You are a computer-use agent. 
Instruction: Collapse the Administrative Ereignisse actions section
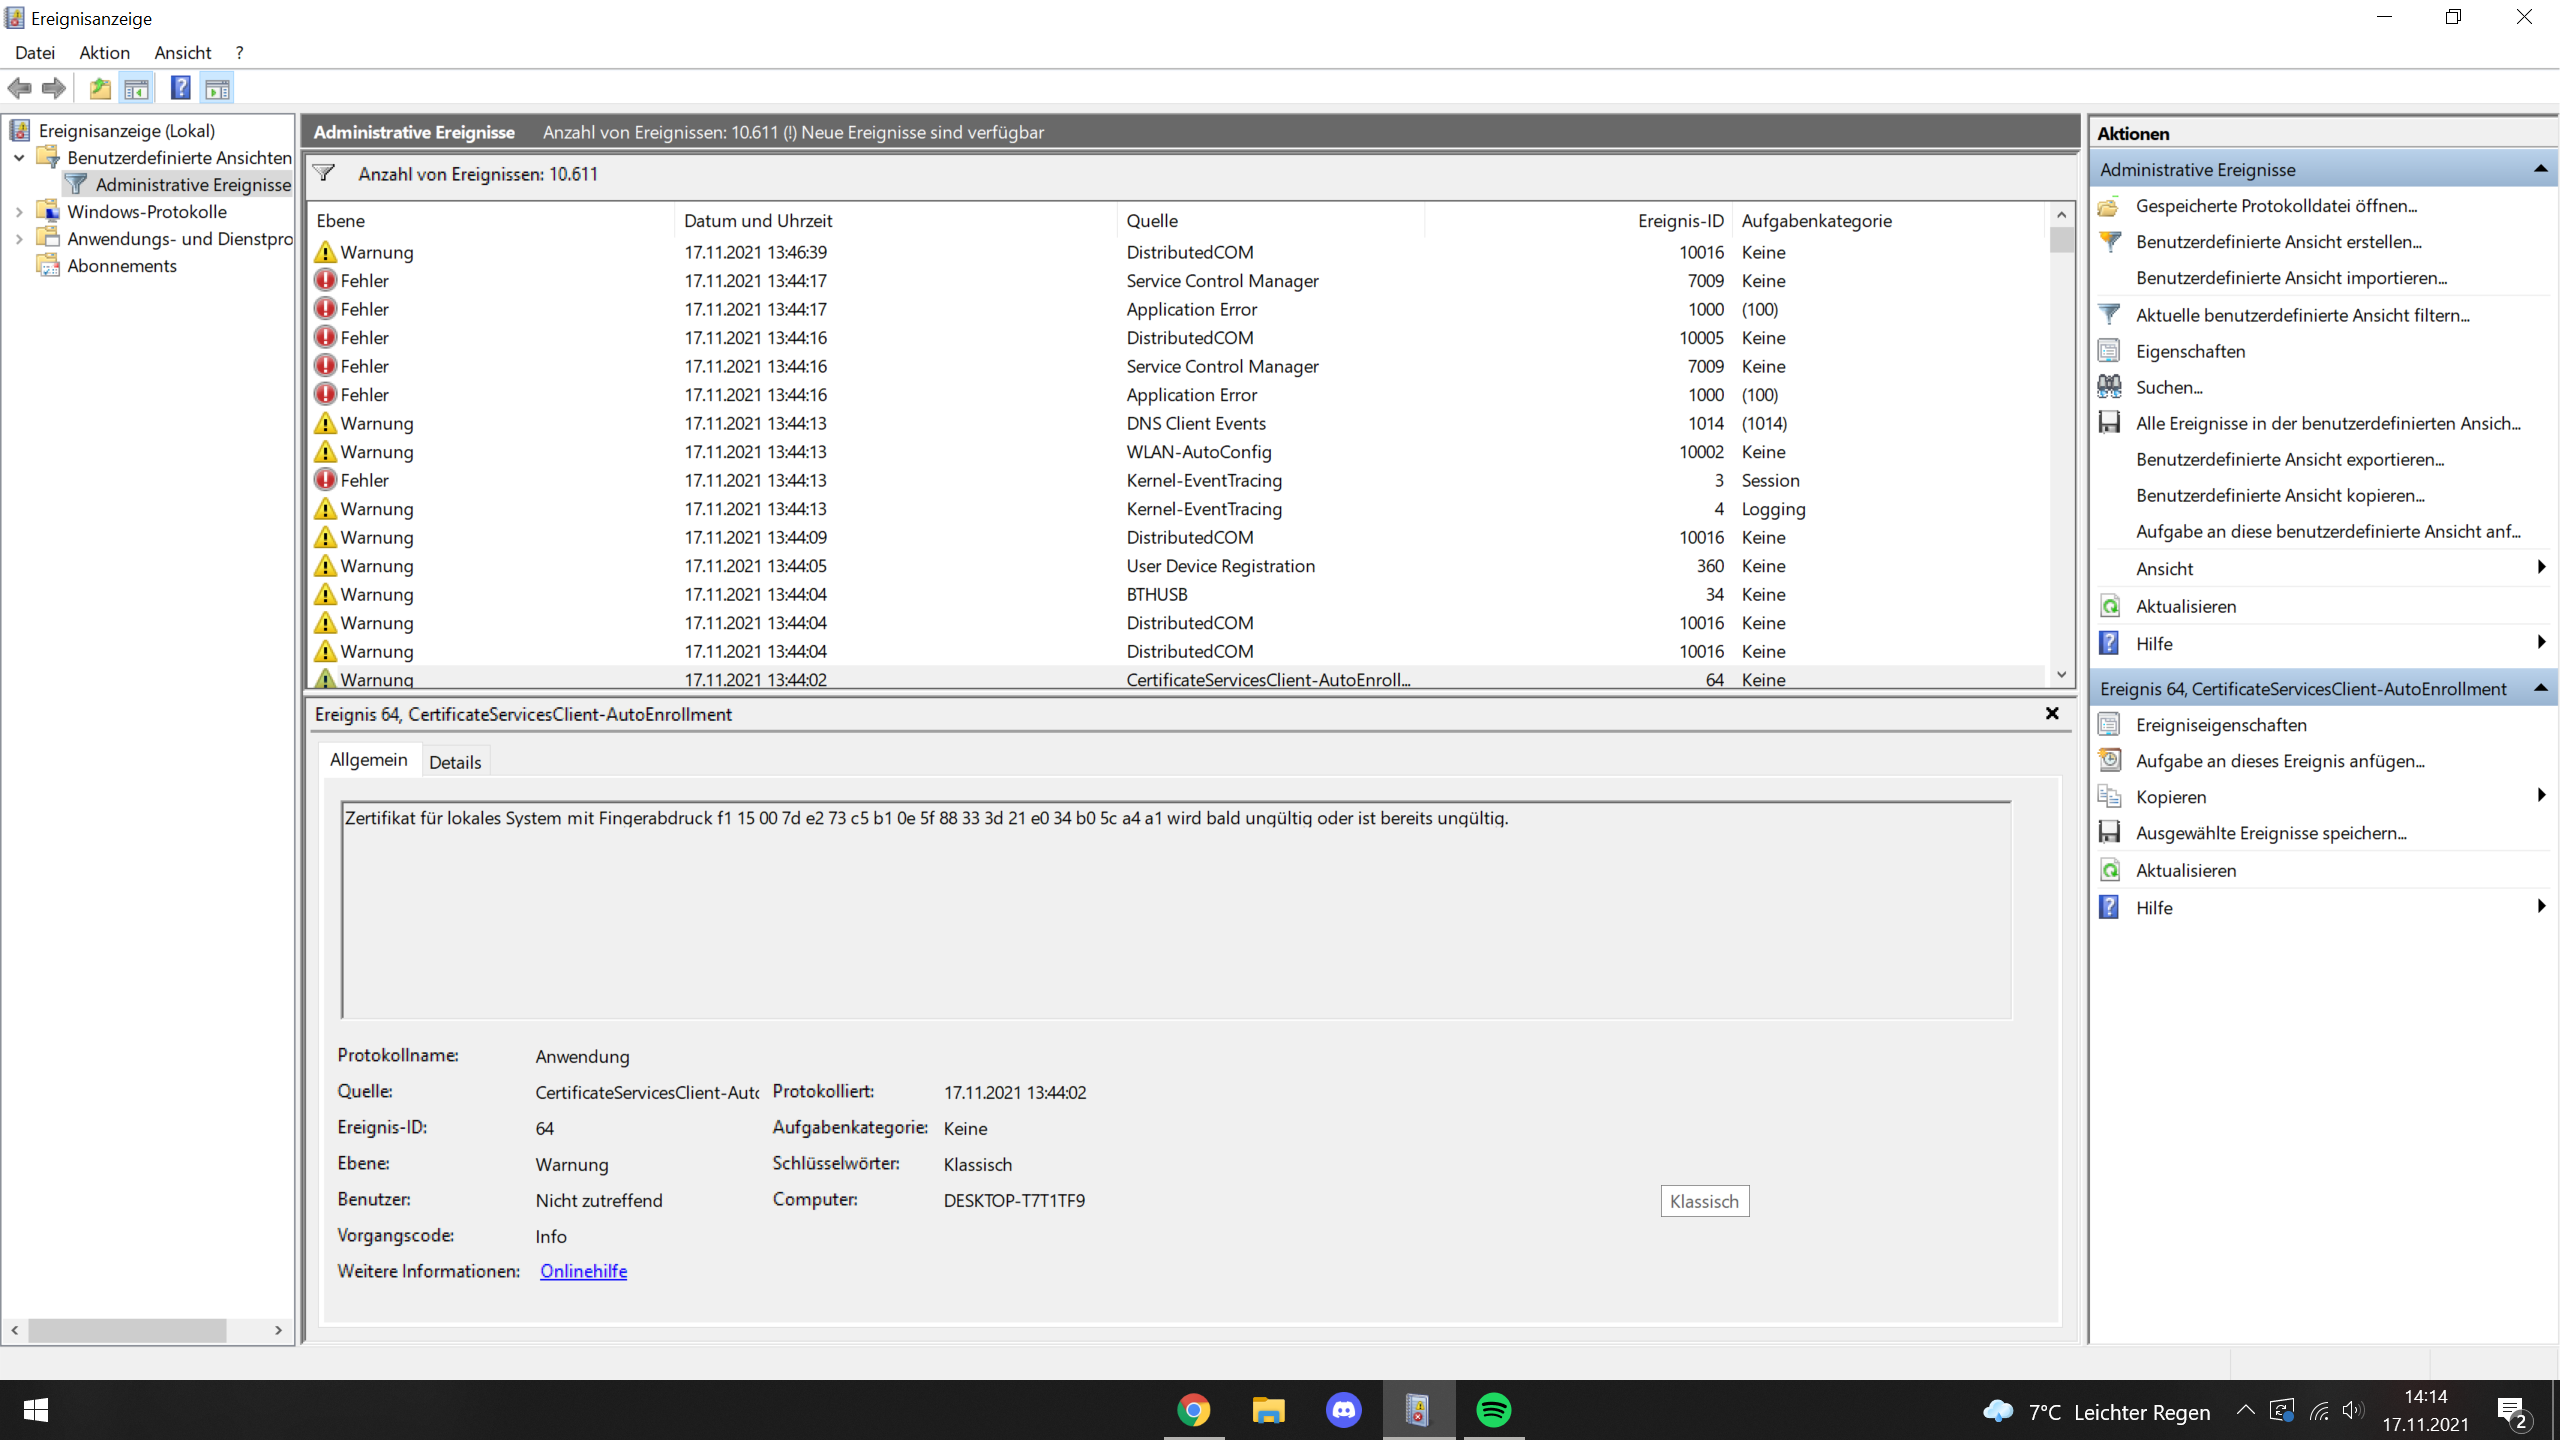tap(2540, 169)
